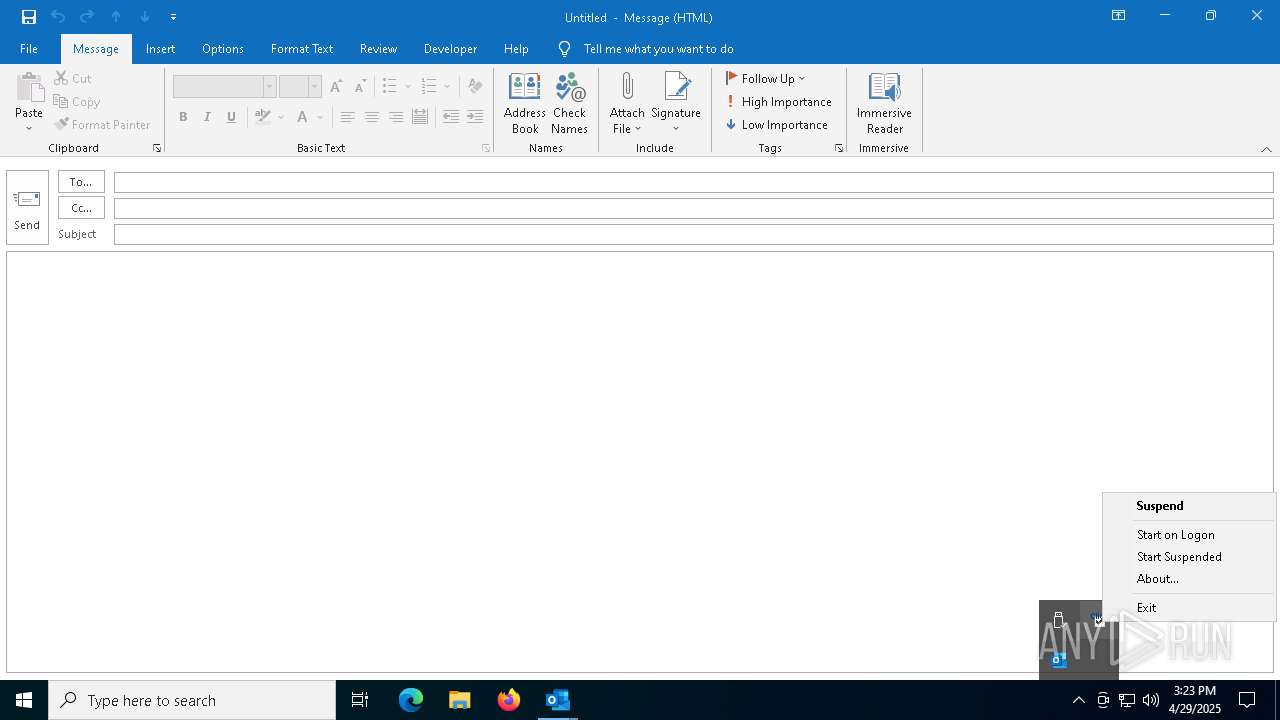Open the File tab
The image size is (1280, 720).
pyautogui.click(x=29, y=49)
